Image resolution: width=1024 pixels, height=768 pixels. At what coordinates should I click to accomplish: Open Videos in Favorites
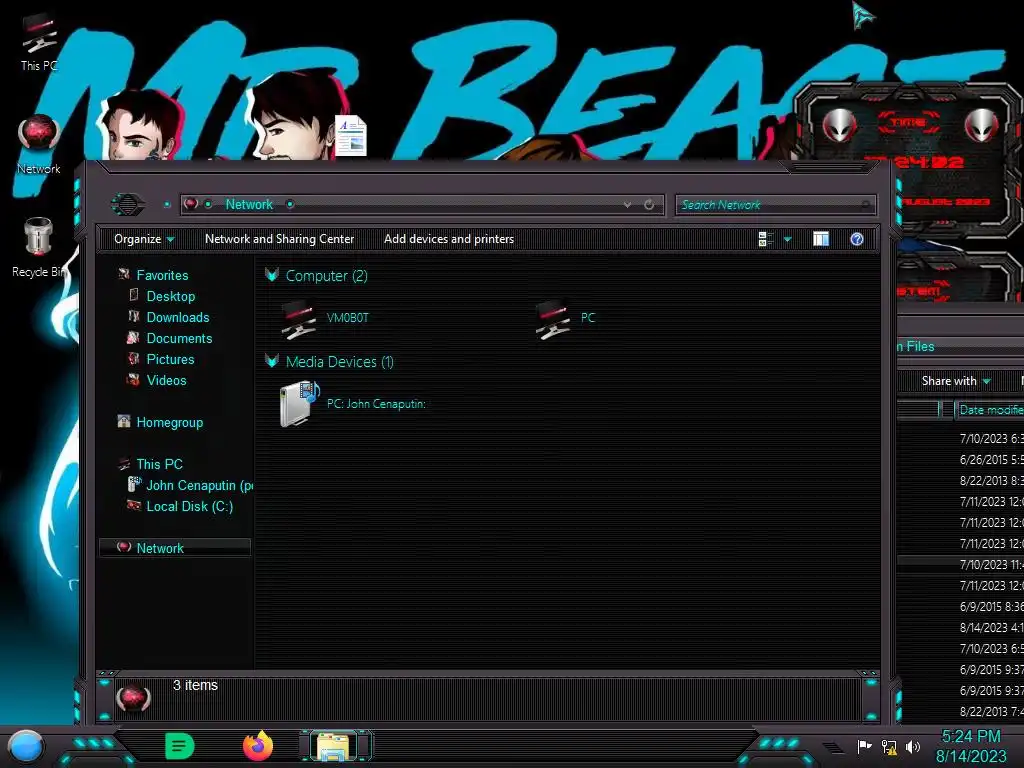coord(166,380)
